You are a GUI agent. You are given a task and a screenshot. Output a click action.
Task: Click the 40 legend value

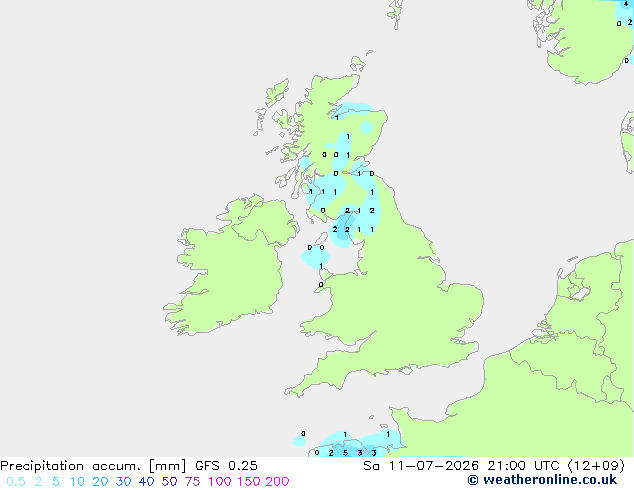pos(146,482)
